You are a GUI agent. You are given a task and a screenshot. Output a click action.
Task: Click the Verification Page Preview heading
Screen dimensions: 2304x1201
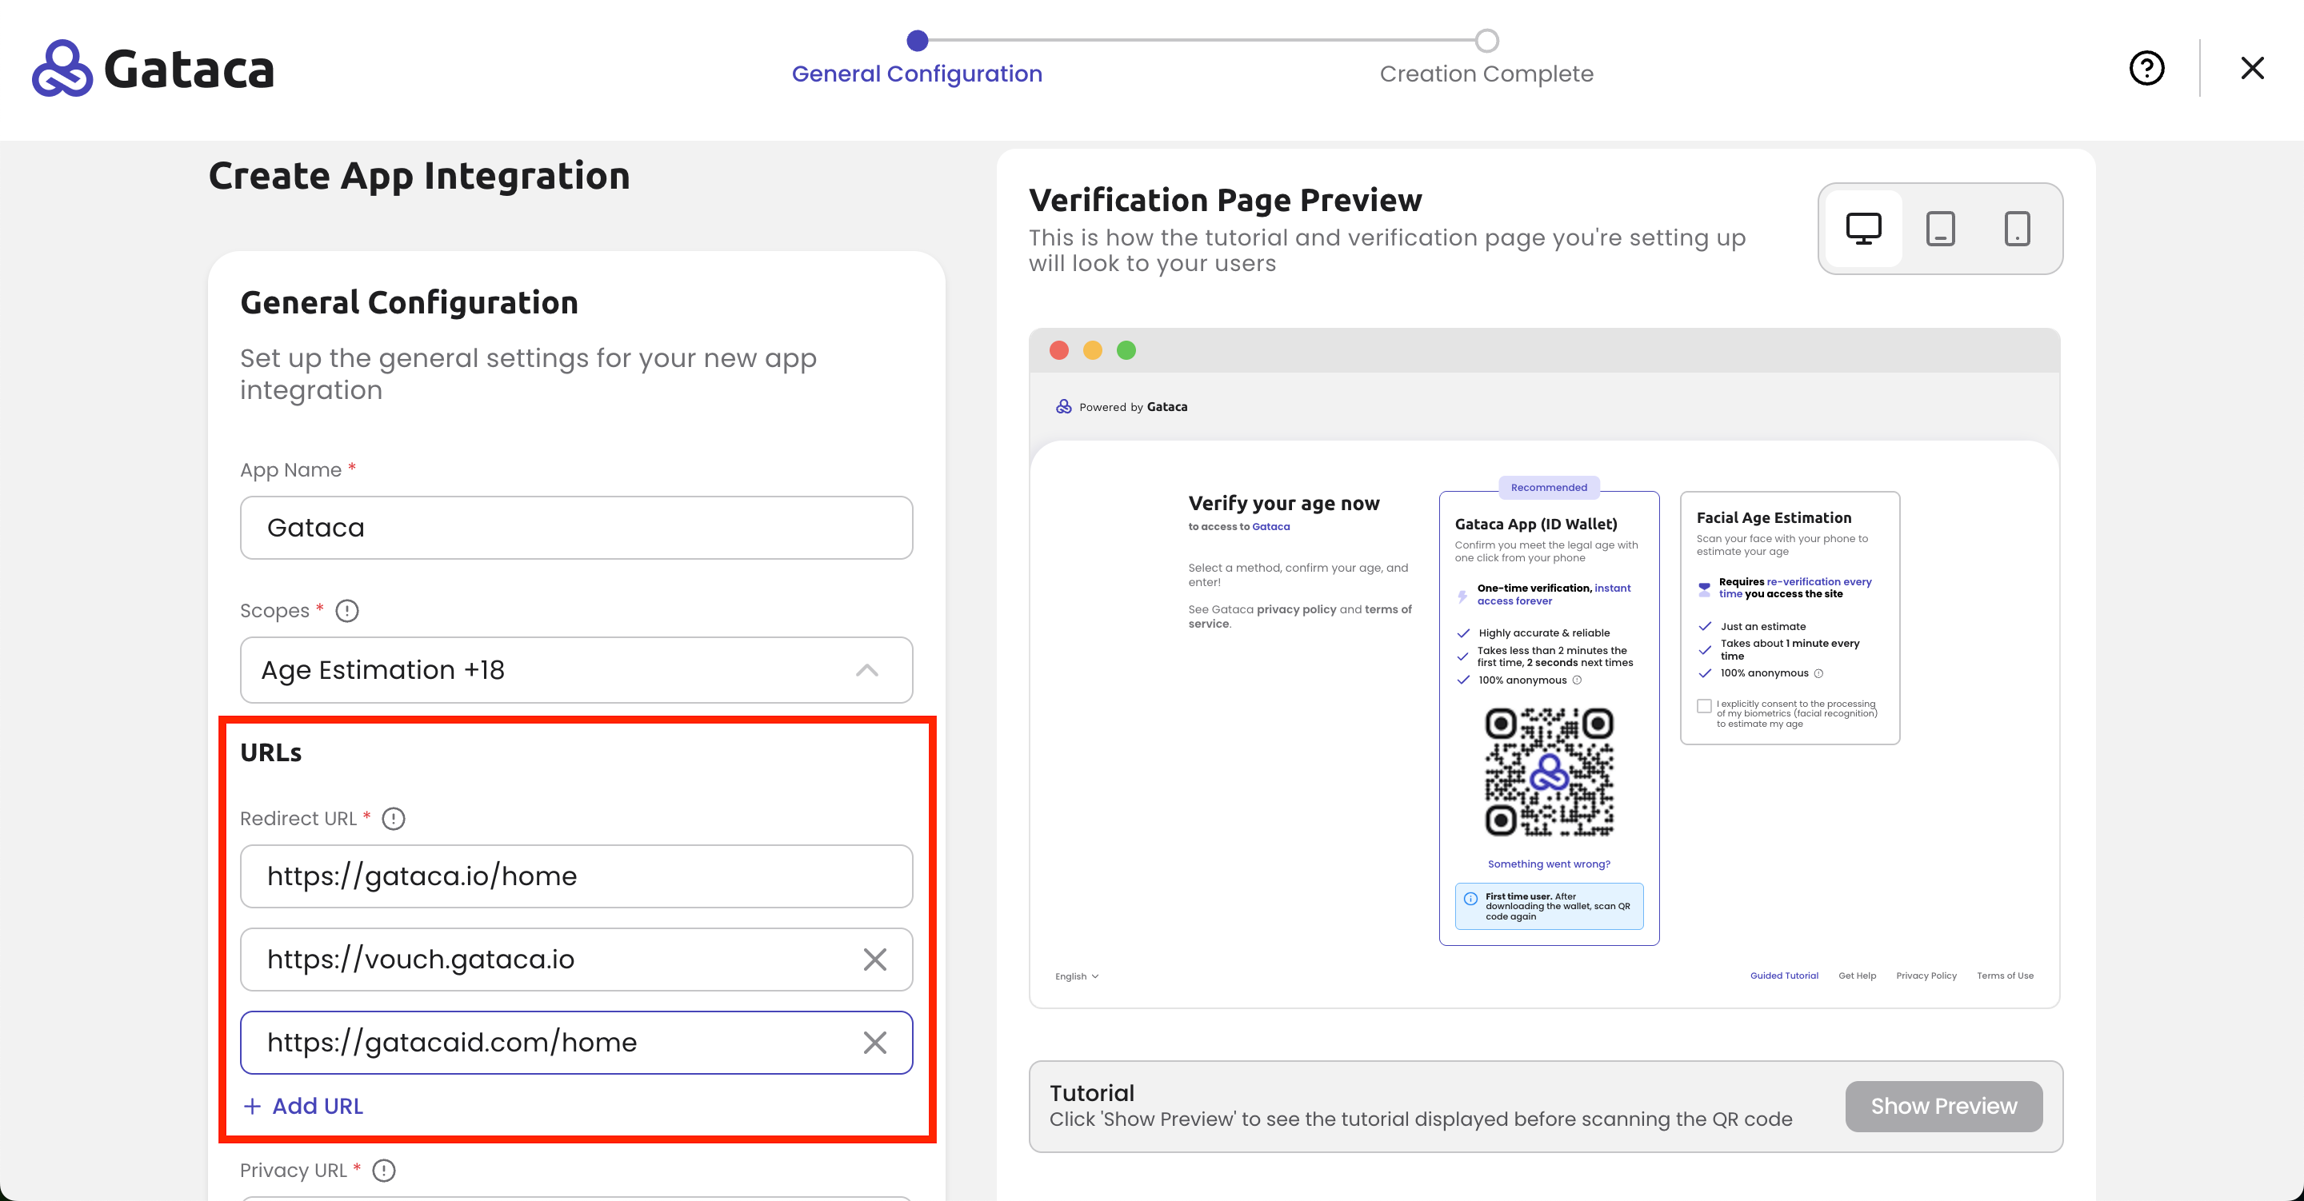click(x=1225, y=200)
